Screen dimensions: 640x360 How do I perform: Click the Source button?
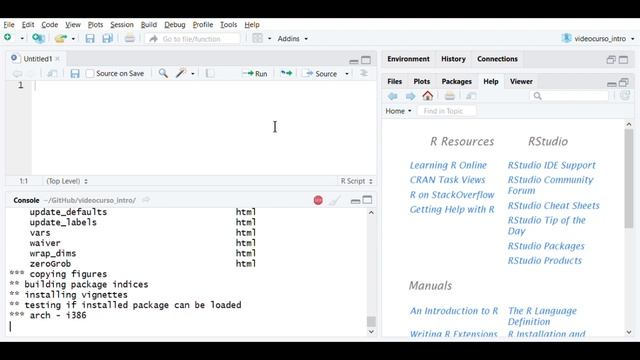pos(321,73)
